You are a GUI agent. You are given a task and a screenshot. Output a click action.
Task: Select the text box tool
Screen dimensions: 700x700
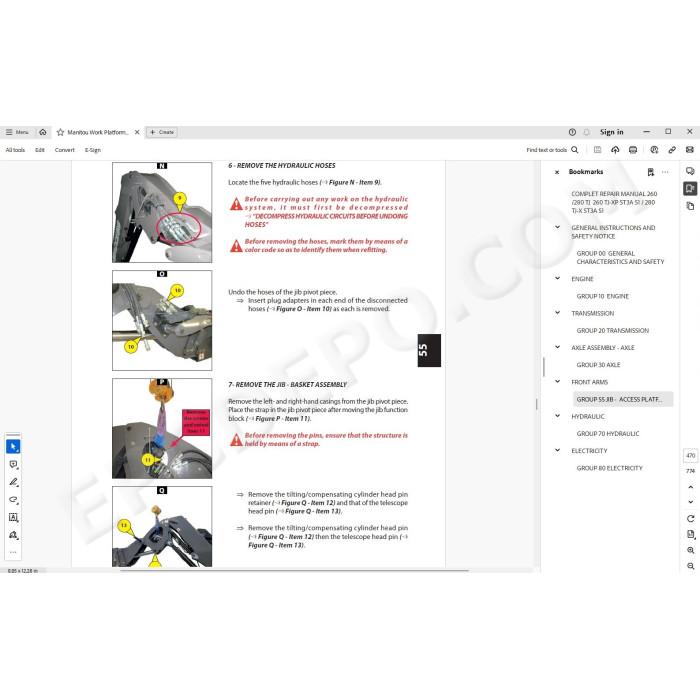click(13, 517)
